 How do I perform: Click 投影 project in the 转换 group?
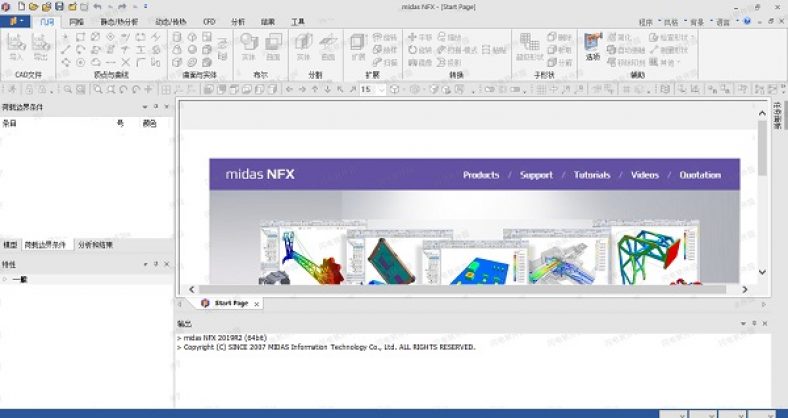(449, 63)
